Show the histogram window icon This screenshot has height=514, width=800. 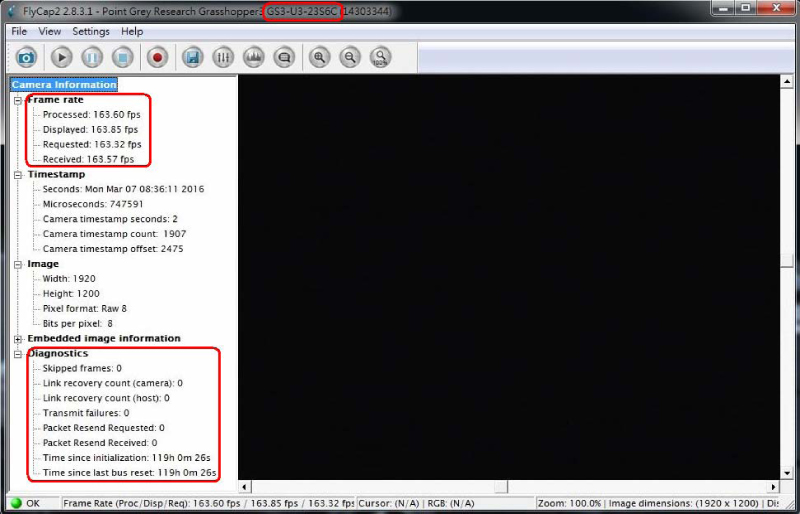[254, 57]
